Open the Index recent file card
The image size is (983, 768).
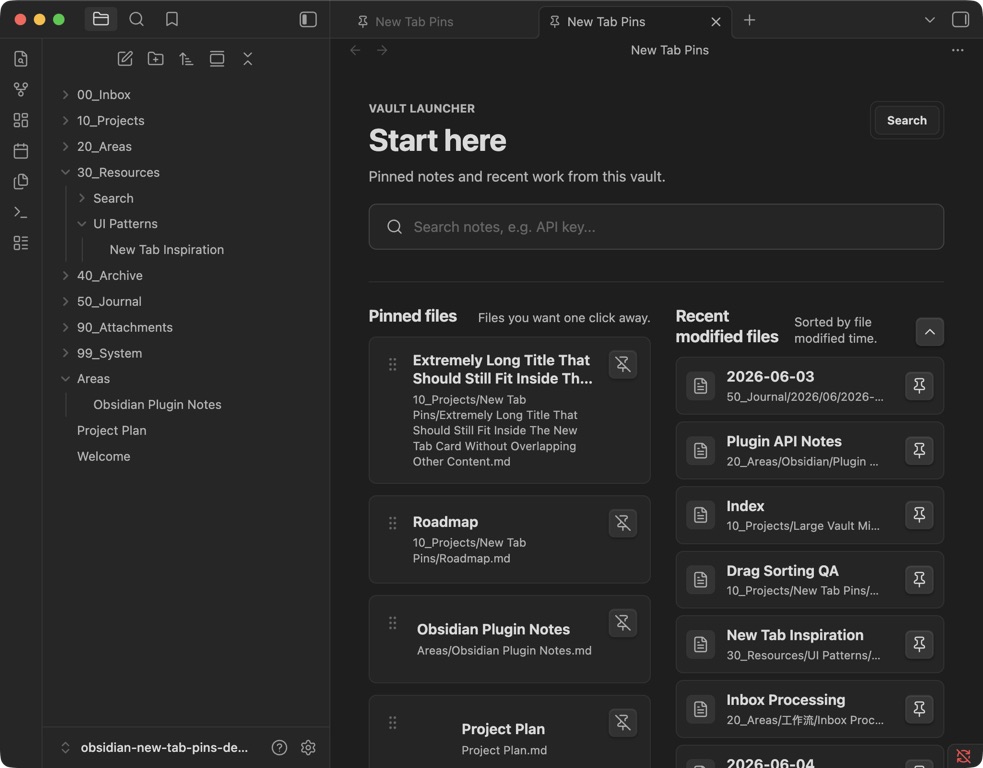tap(809, 515)
